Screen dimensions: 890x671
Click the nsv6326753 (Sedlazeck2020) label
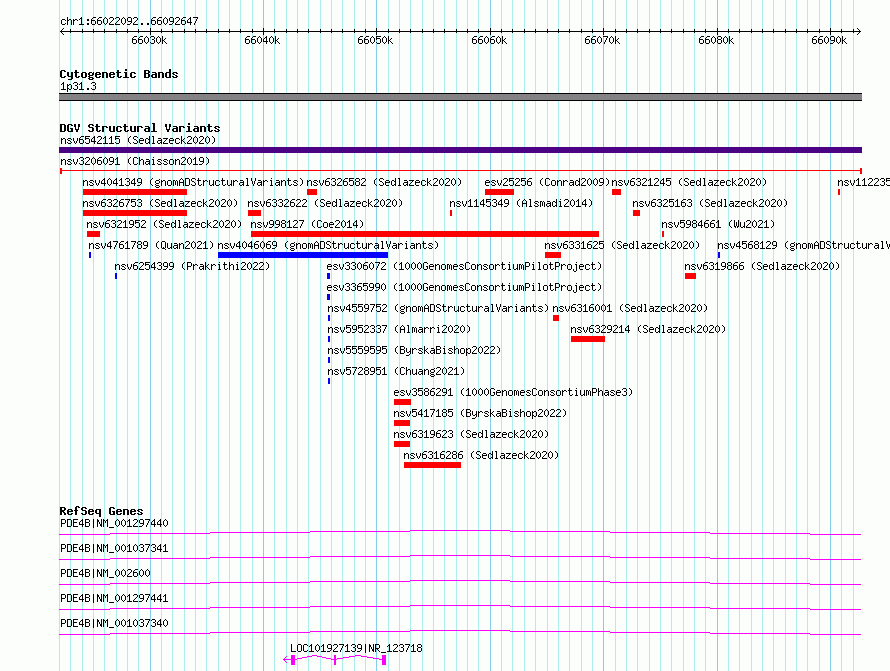click(160, 203)
